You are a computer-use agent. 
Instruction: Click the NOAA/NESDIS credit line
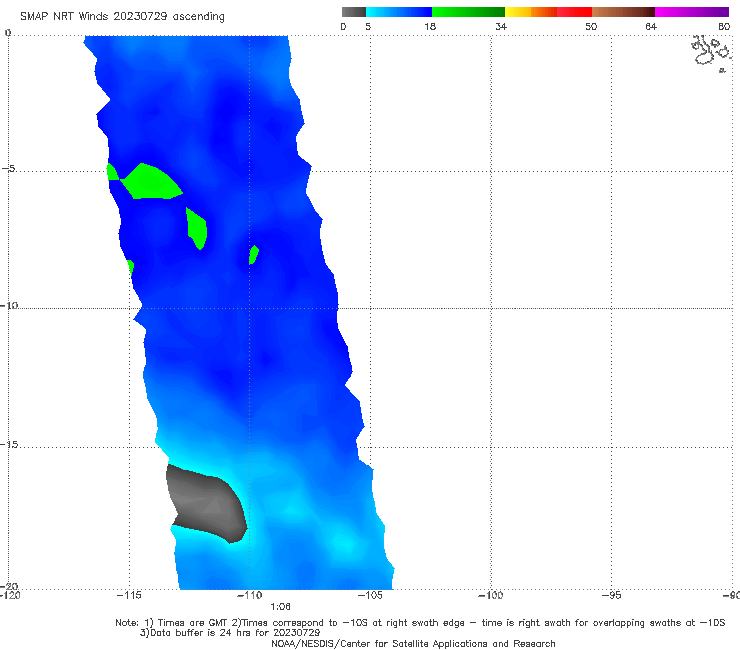point(413,644)
